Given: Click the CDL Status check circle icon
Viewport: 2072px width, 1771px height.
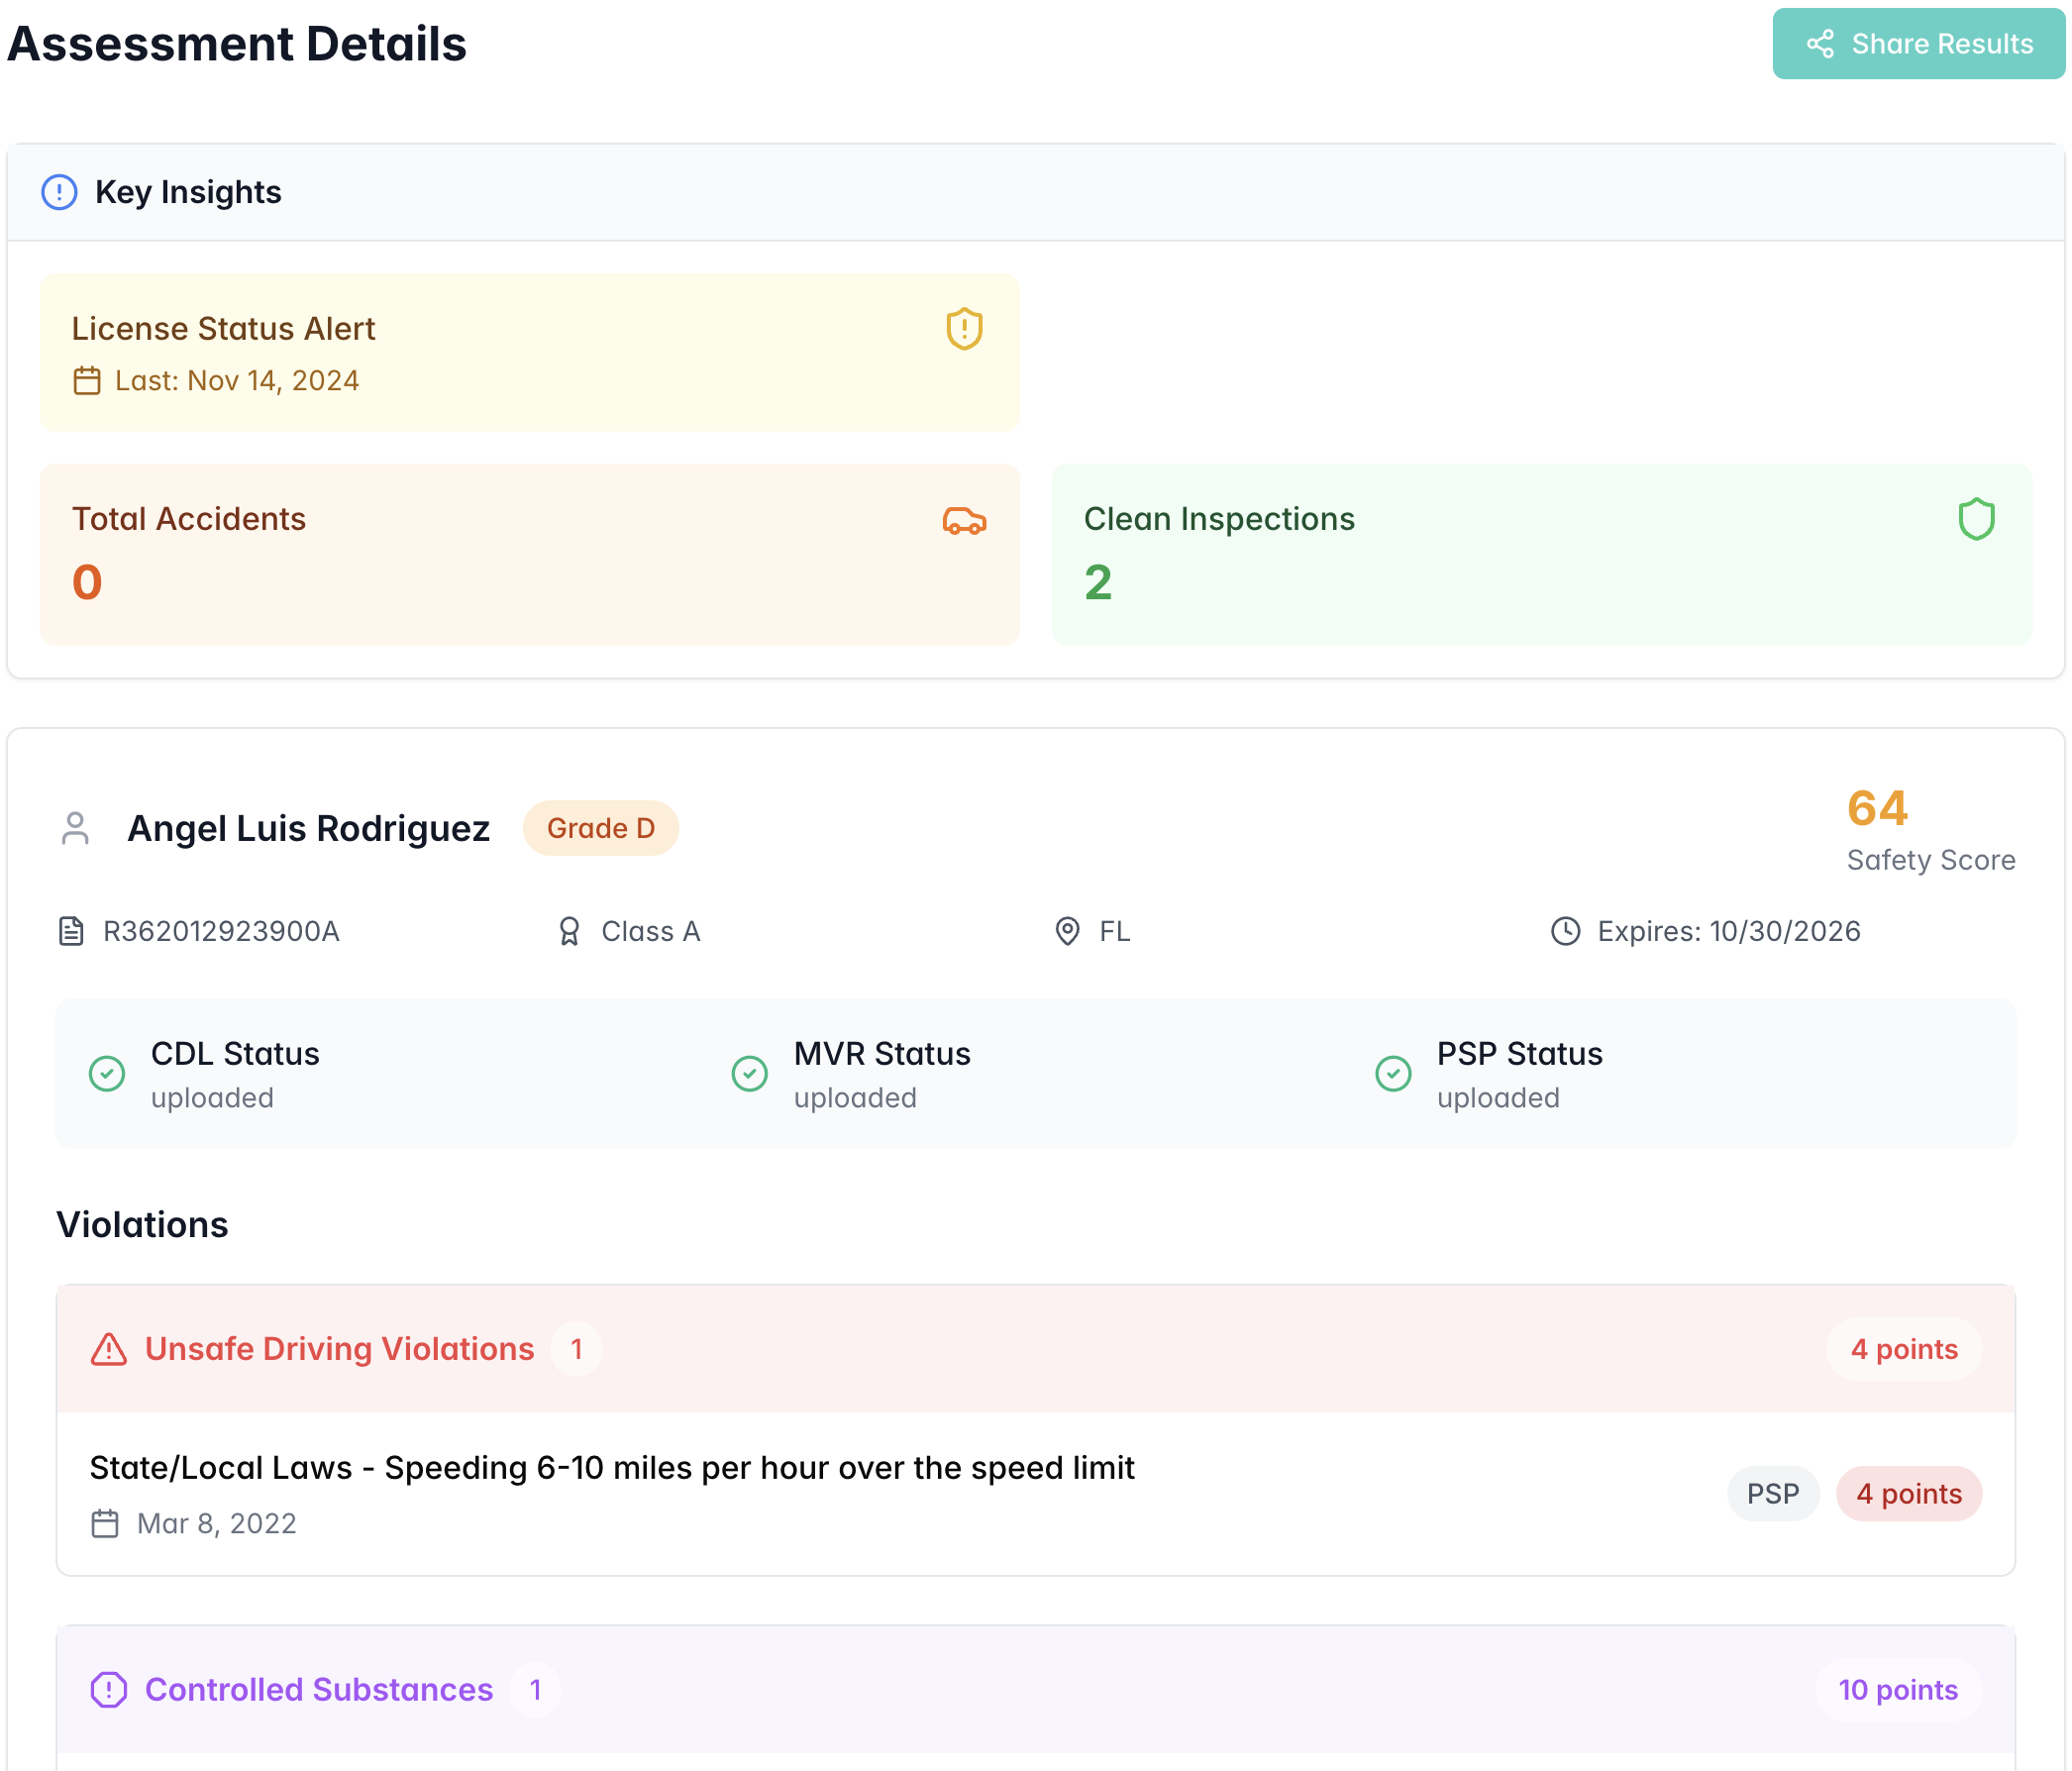Looking at the screenshot, I should click(107, 1074).
